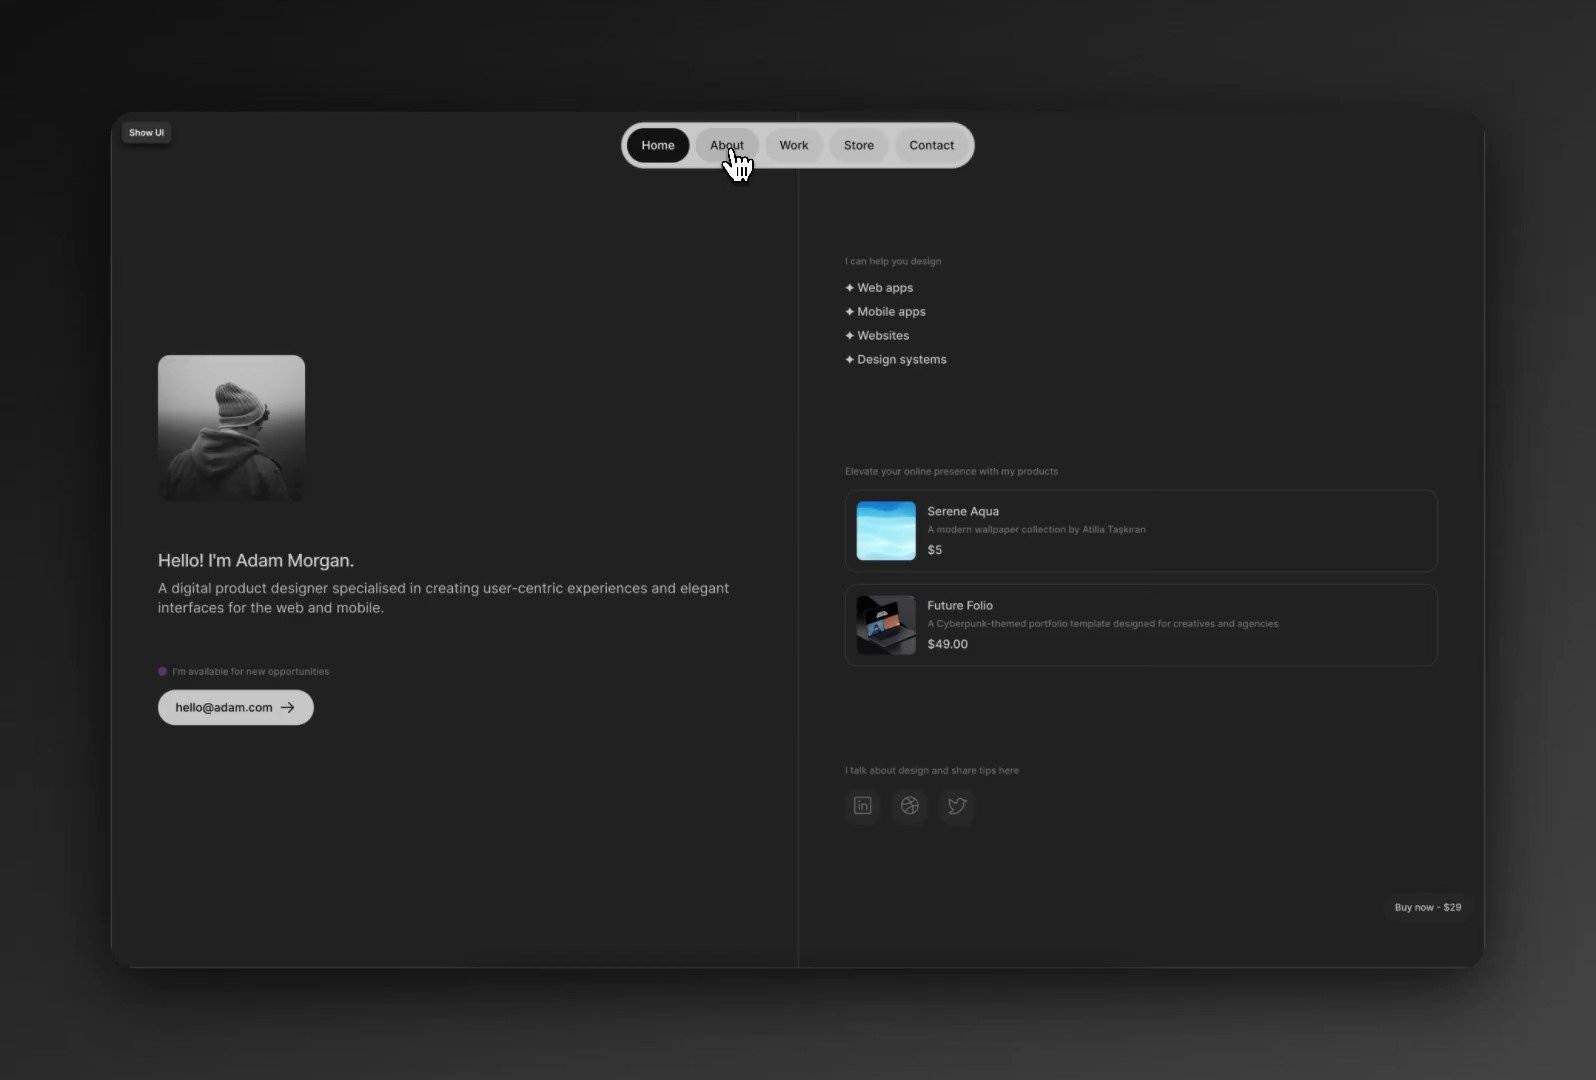Navigate to the Contact tab
This screenshot has width=1596, height=1080.
932,145
